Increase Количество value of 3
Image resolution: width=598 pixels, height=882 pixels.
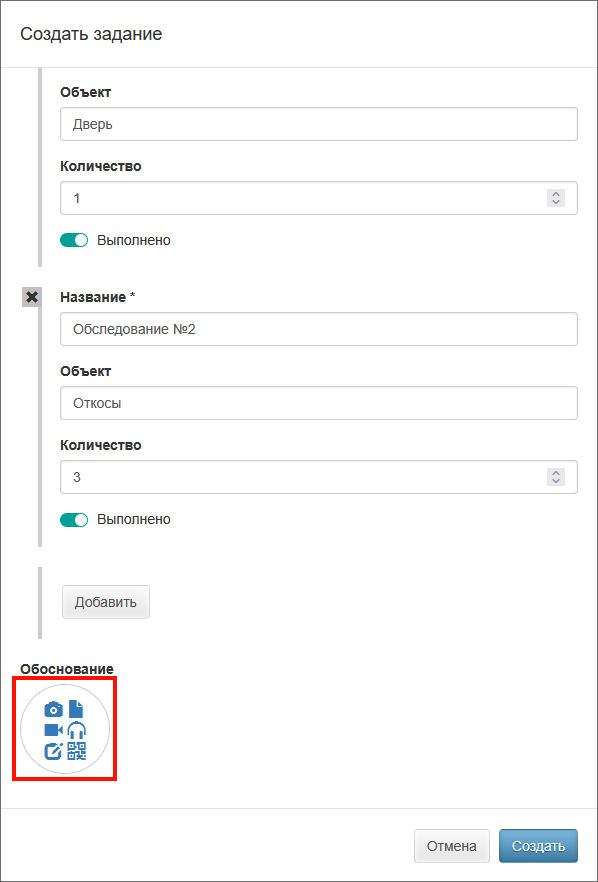(555, 472)
